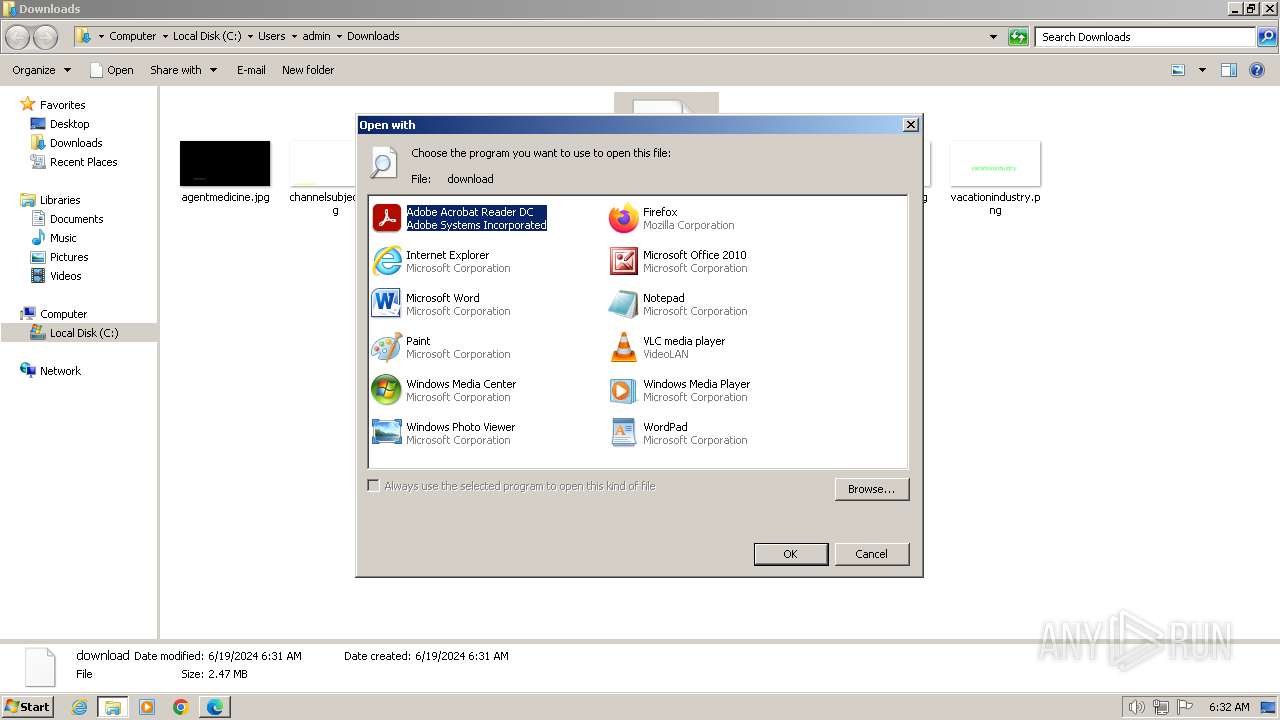Click OK in Open with dialog
Image resolution: width=1280 pixels, height=720 pixels.
[790, 554]
